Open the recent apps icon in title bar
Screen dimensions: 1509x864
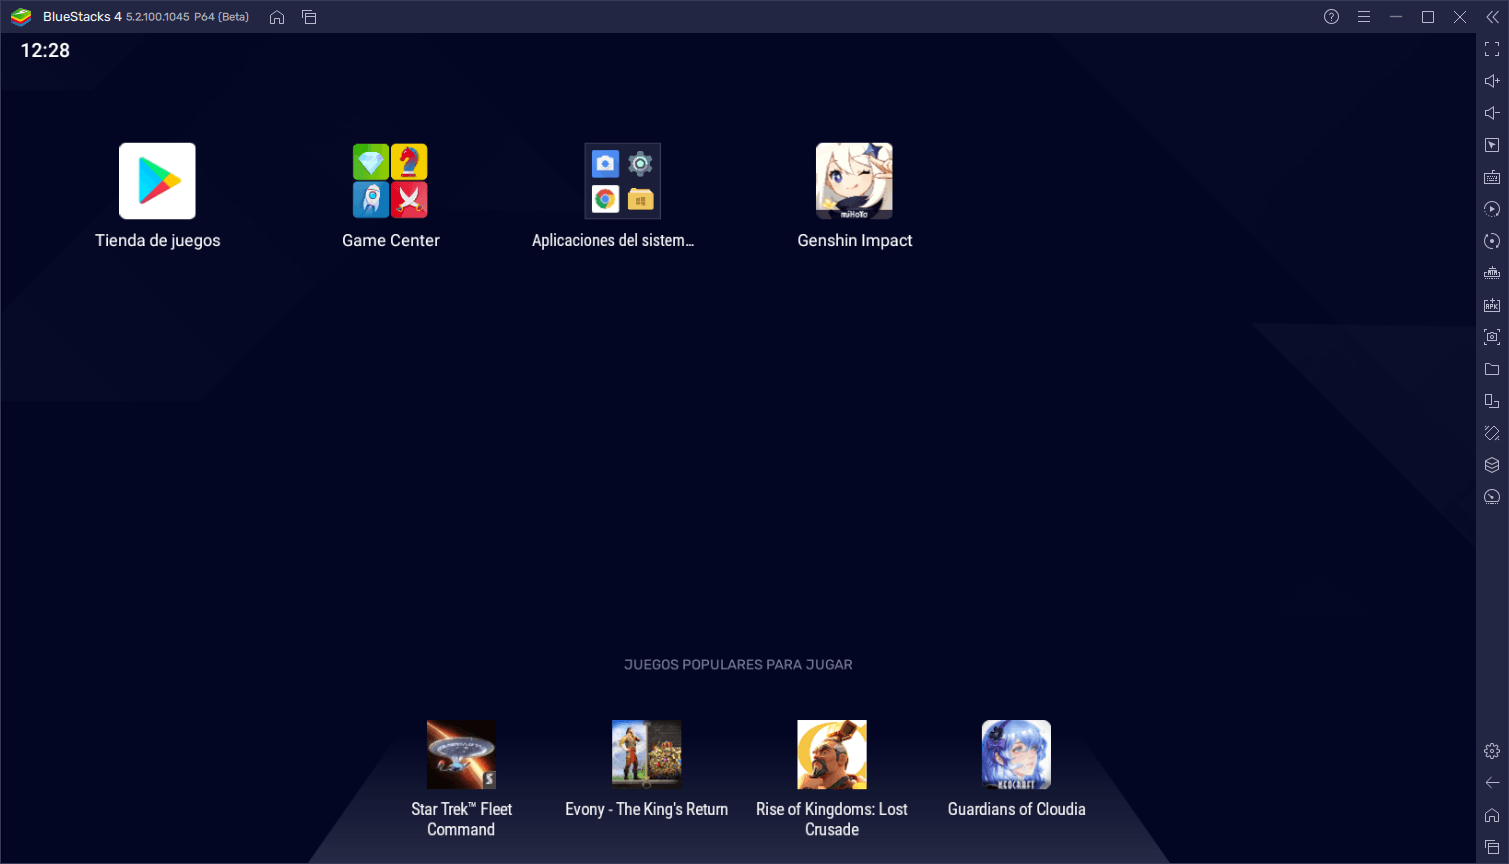pyautogui.click(x=309, y=17)
